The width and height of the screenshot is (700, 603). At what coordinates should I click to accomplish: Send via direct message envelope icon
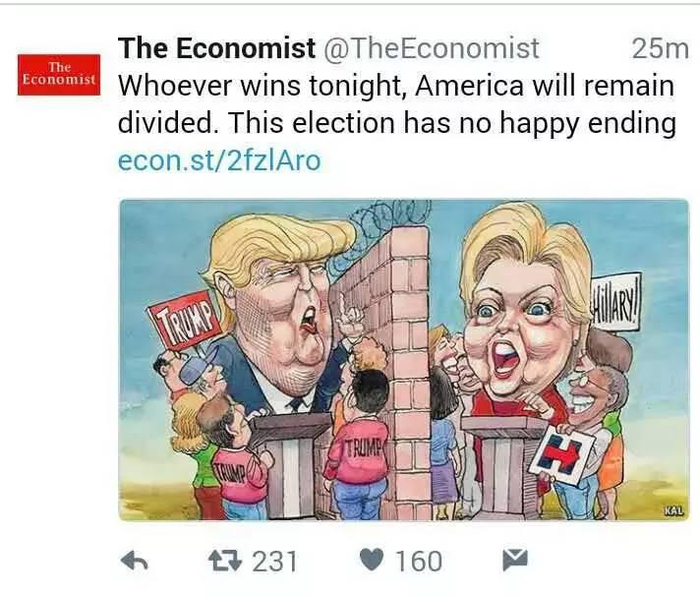(x=515, y=560)
